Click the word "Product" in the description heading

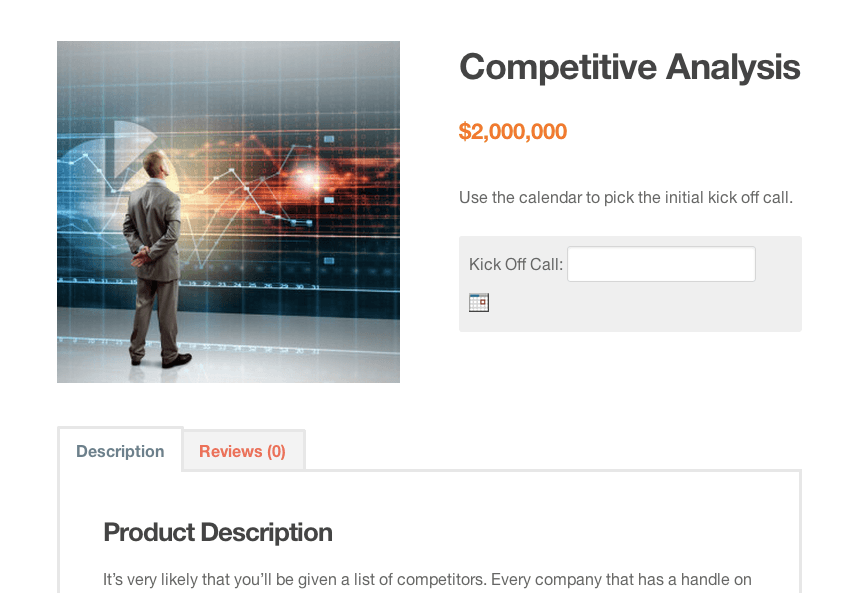click(148, 532)
